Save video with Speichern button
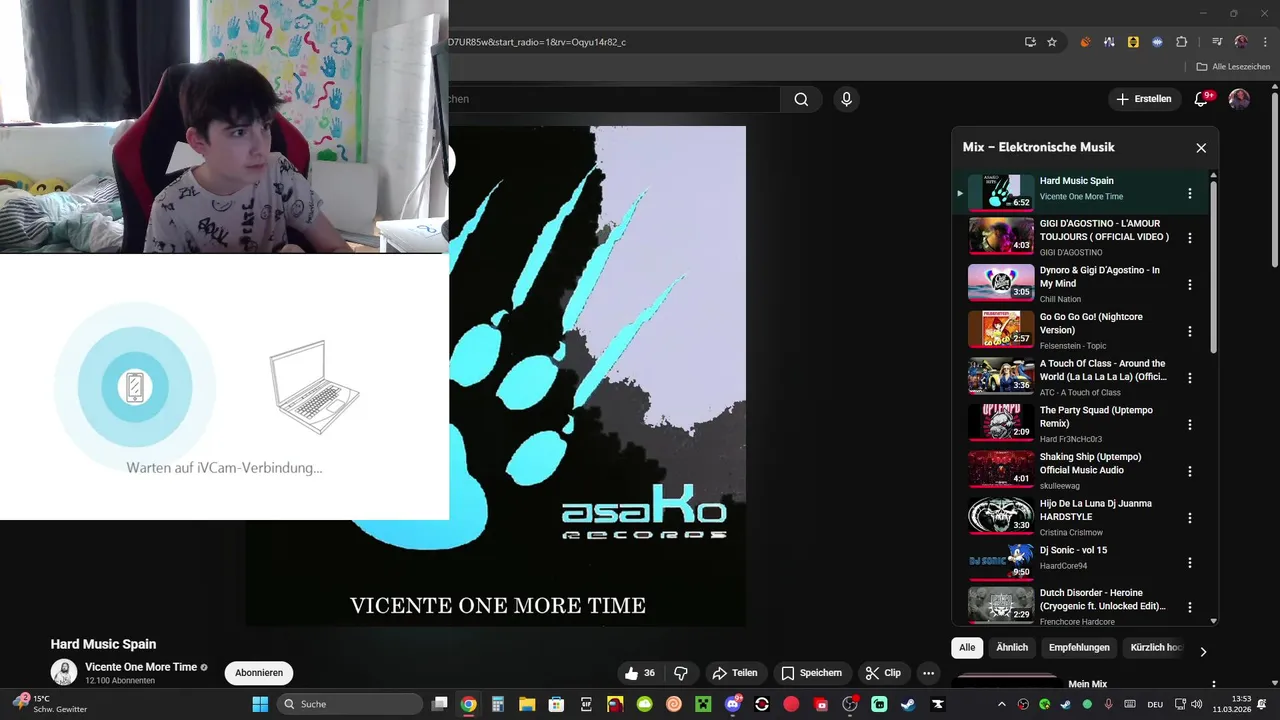 (812, 673)
